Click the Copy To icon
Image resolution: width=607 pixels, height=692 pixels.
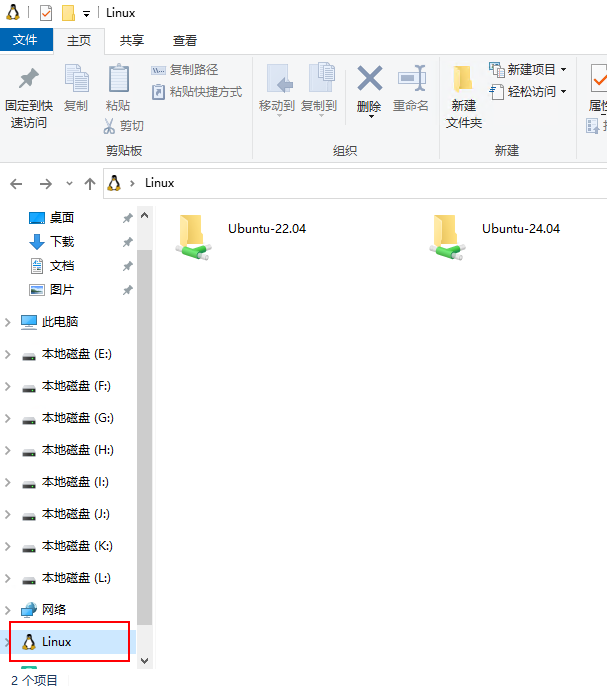321,77
